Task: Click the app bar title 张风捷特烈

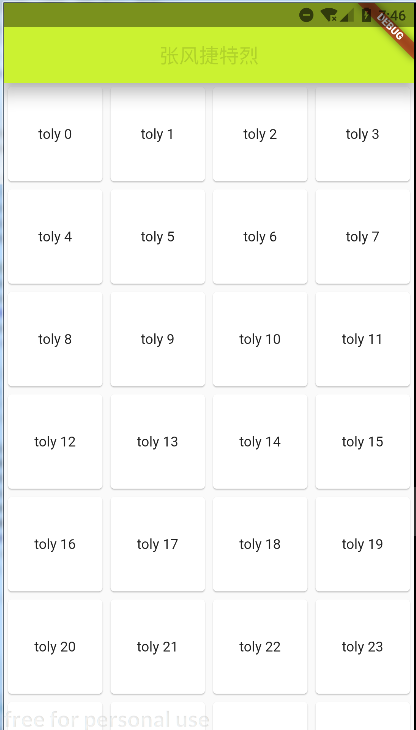Action: pos(209,56)
